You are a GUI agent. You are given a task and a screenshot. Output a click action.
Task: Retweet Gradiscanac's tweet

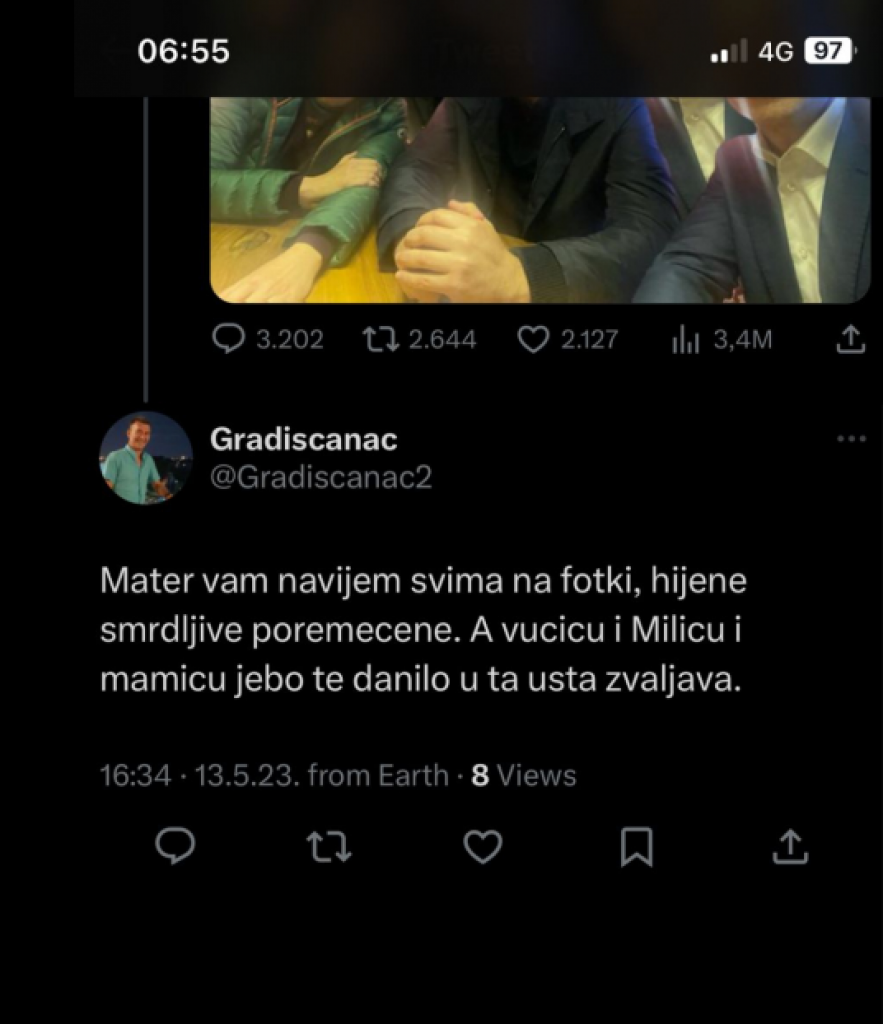tap(330, 849)
